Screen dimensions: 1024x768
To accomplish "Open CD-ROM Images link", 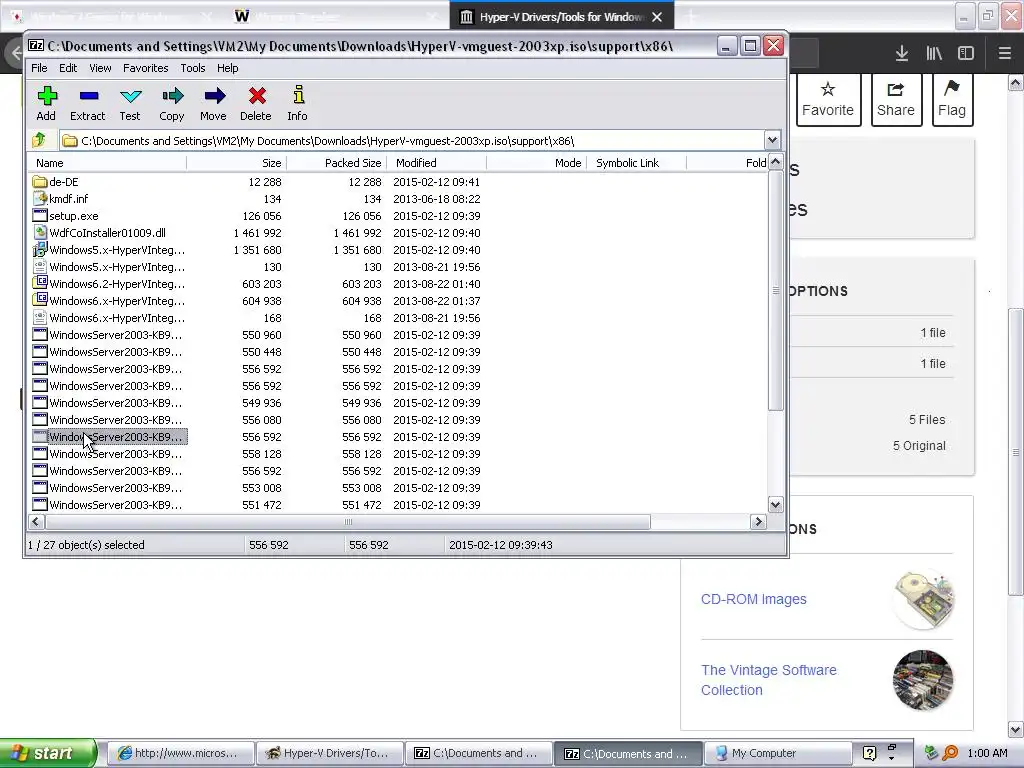I will 754,599.
